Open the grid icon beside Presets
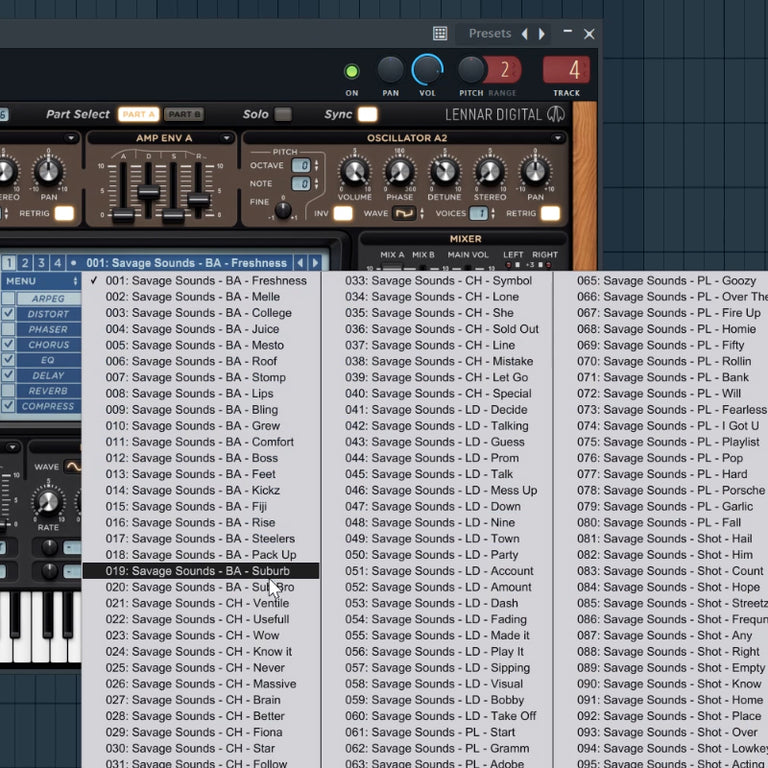Image resolution: width=768 pixels, height=768 pixels. coord(440,33)
